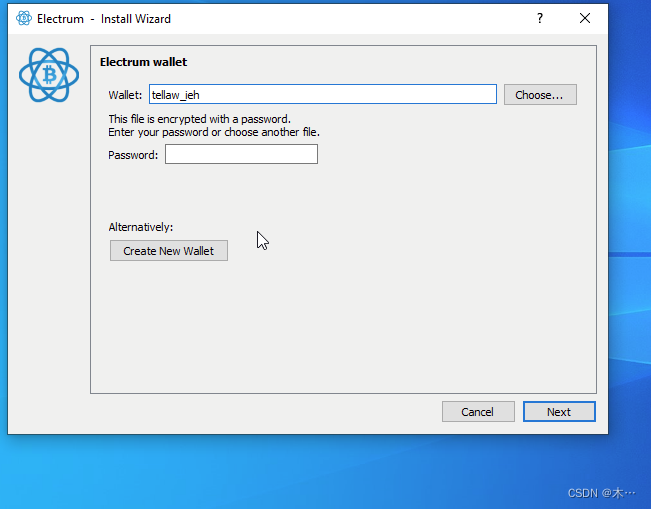Close the Install Wizard window
The image size is (651, 509).
585,18
